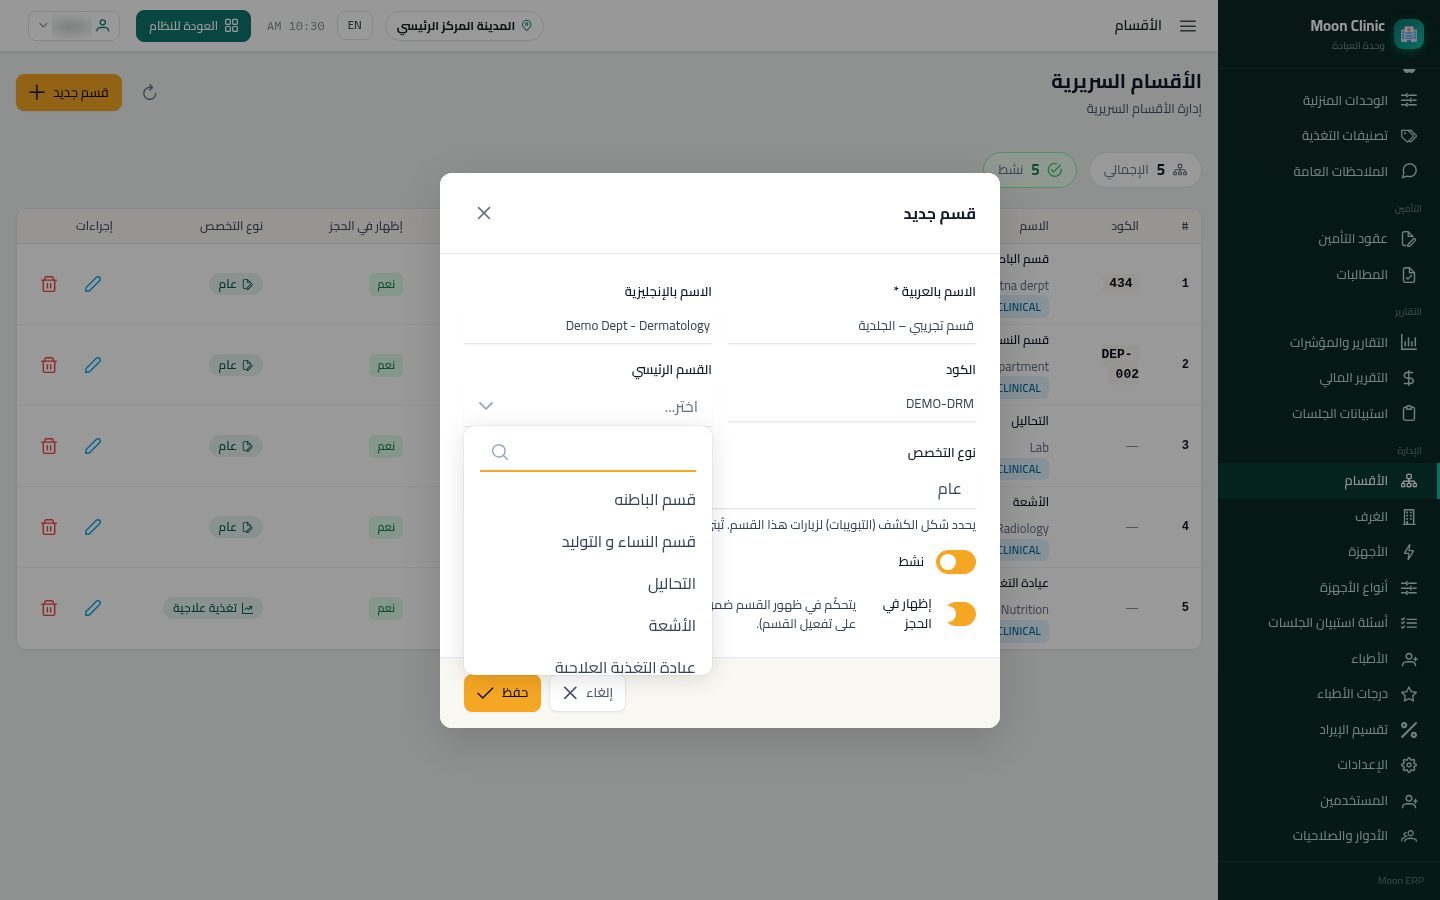Click the dropdown search input field

[x=588, y=452]
